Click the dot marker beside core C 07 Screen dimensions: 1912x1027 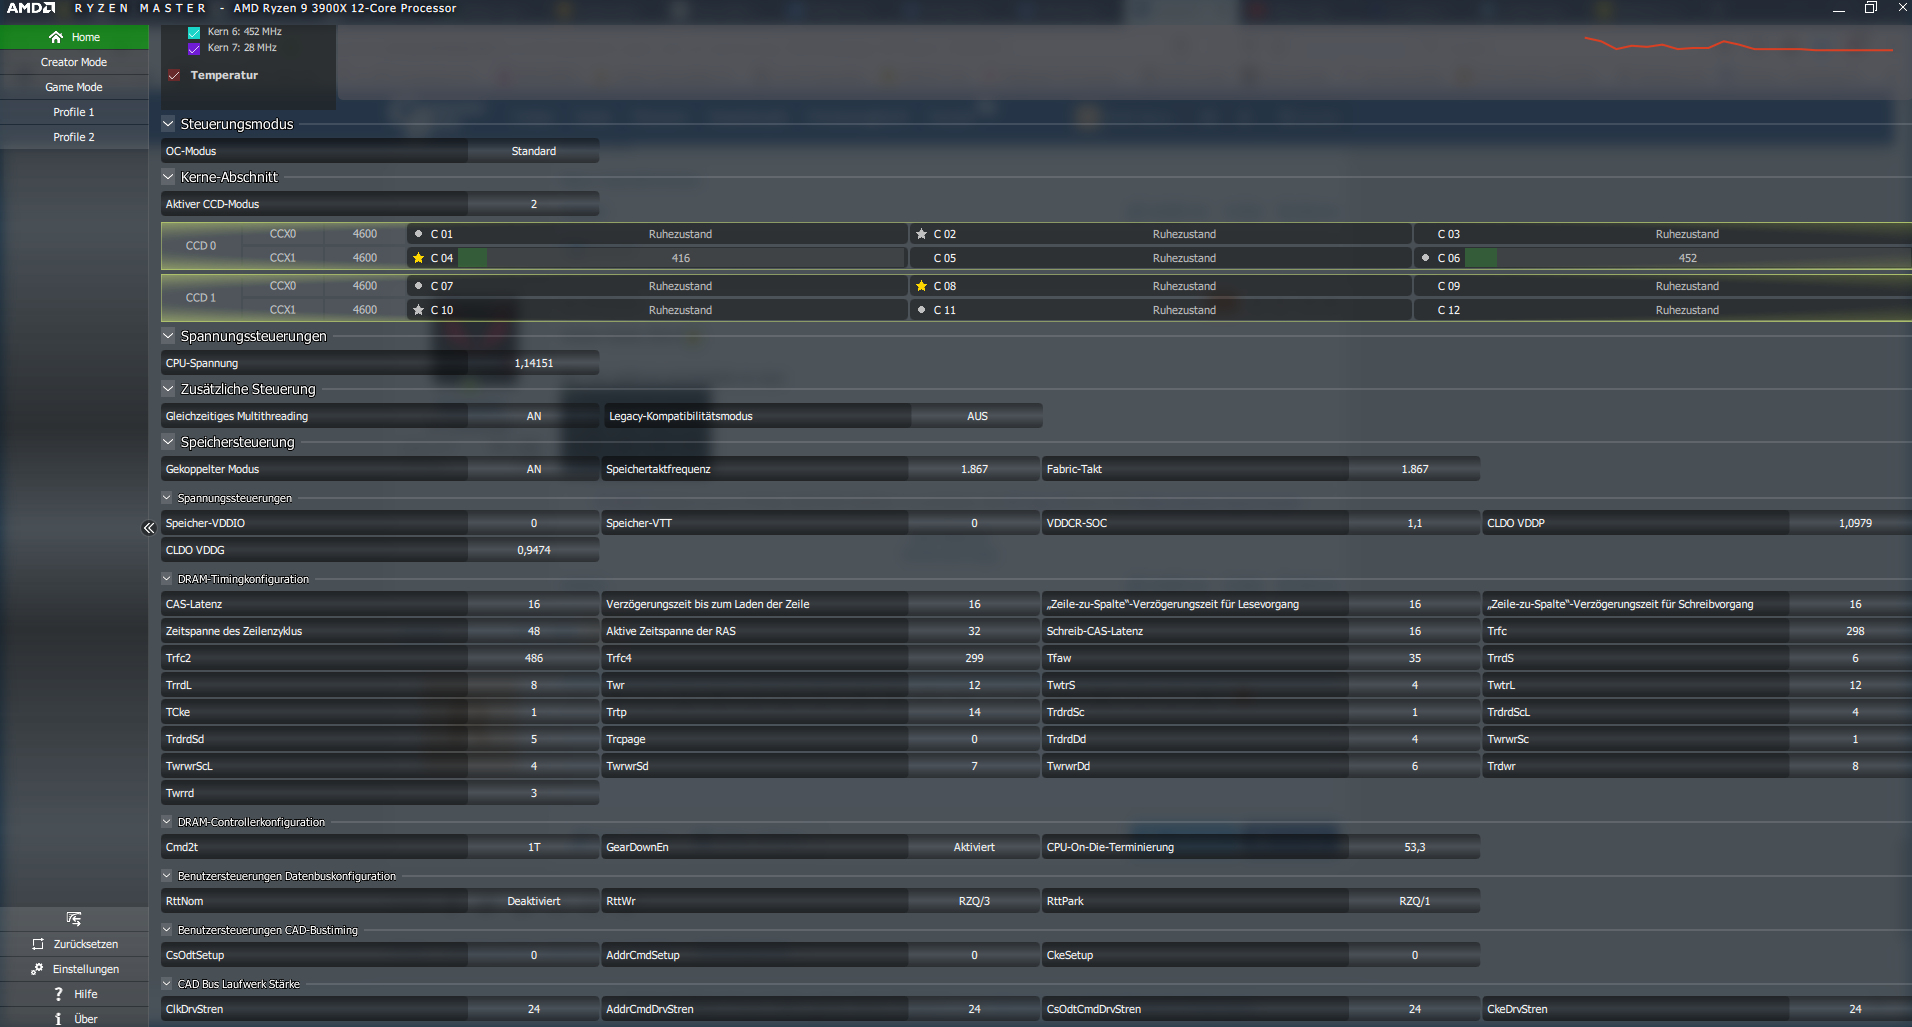tap(419, 286)
